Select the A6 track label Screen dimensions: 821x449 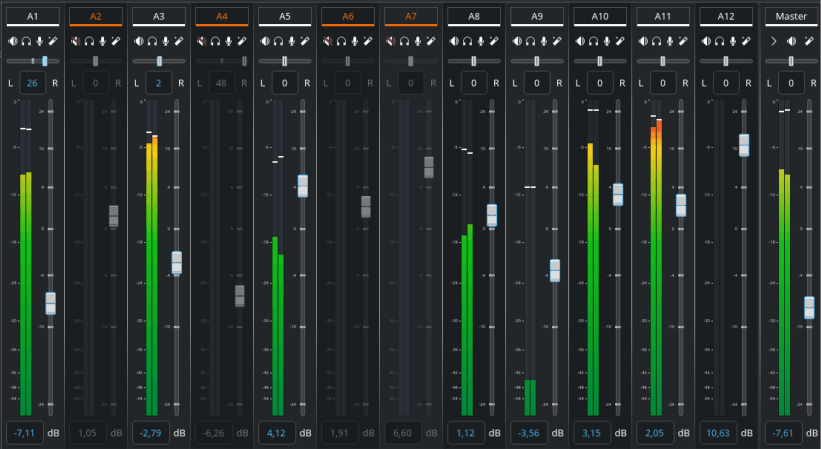point(347,17)
